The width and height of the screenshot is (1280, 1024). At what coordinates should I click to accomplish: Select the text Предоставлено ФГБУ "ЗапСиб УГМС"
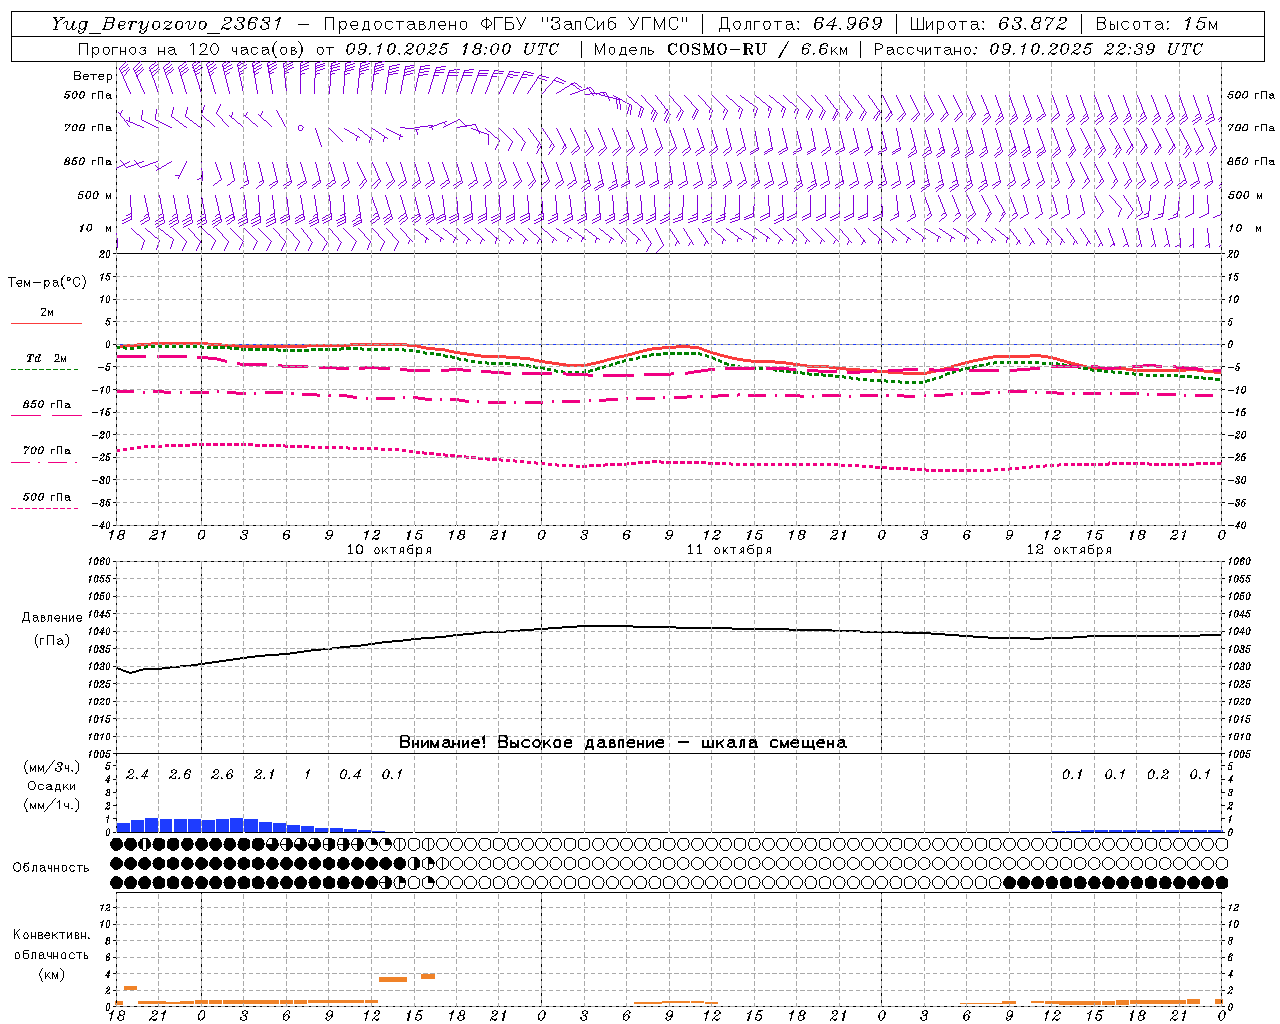(x=506, y=24)
